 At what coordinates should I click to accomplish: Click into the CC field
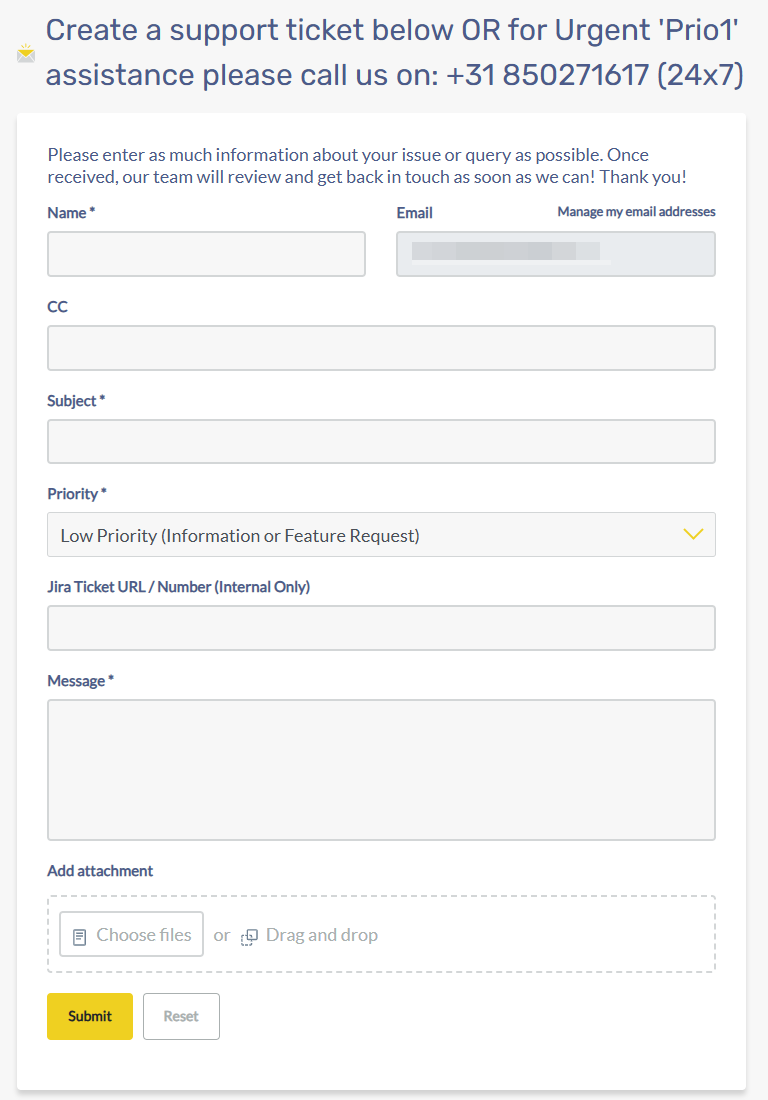coord(381,348)
